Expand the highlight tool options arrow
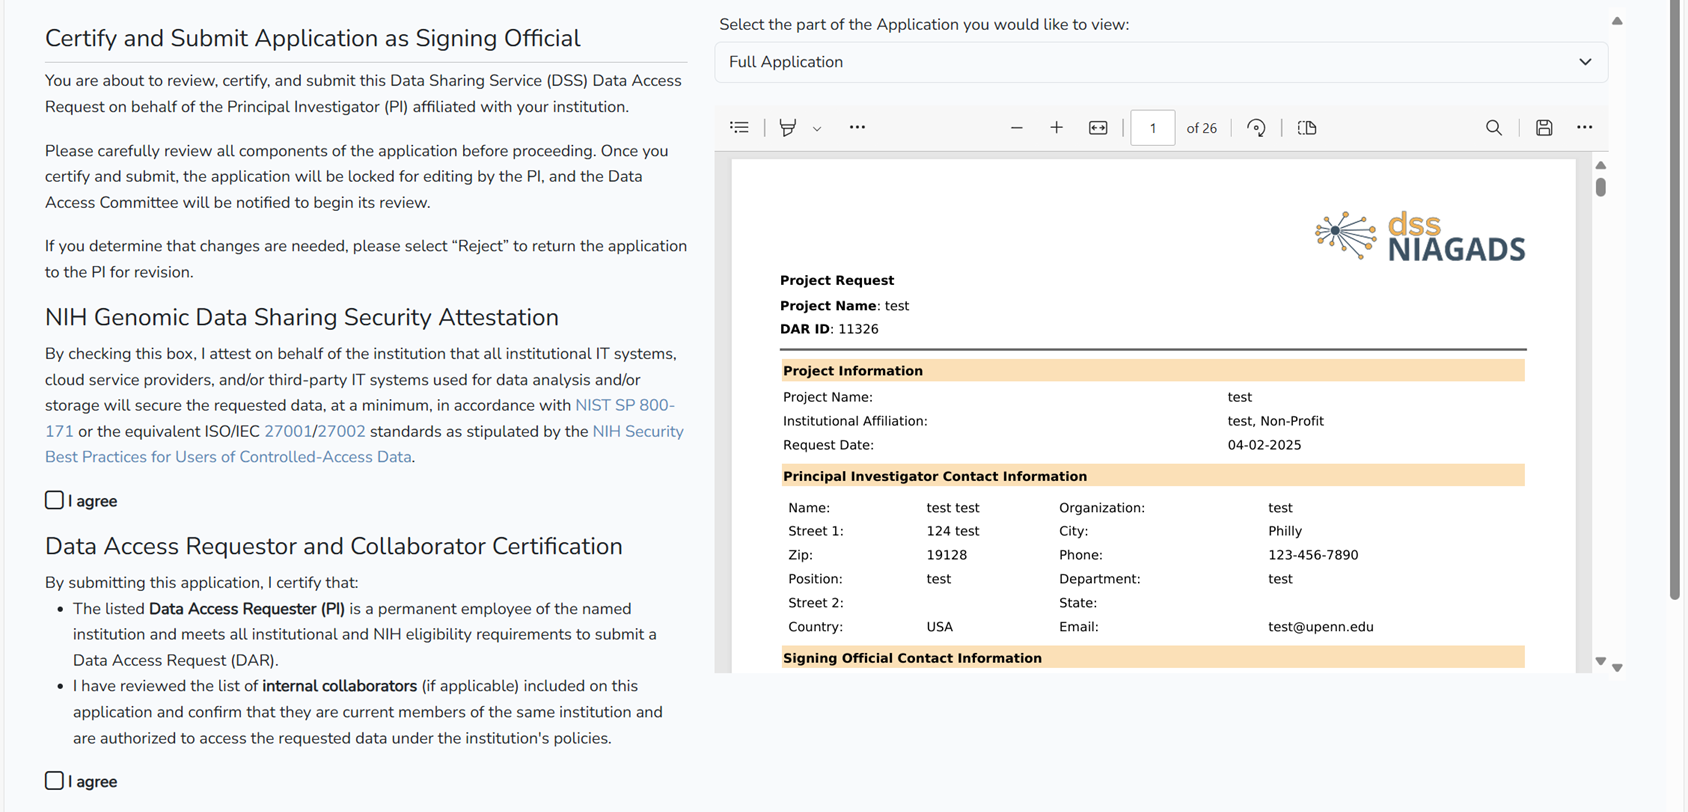 (x=817, y=129)
